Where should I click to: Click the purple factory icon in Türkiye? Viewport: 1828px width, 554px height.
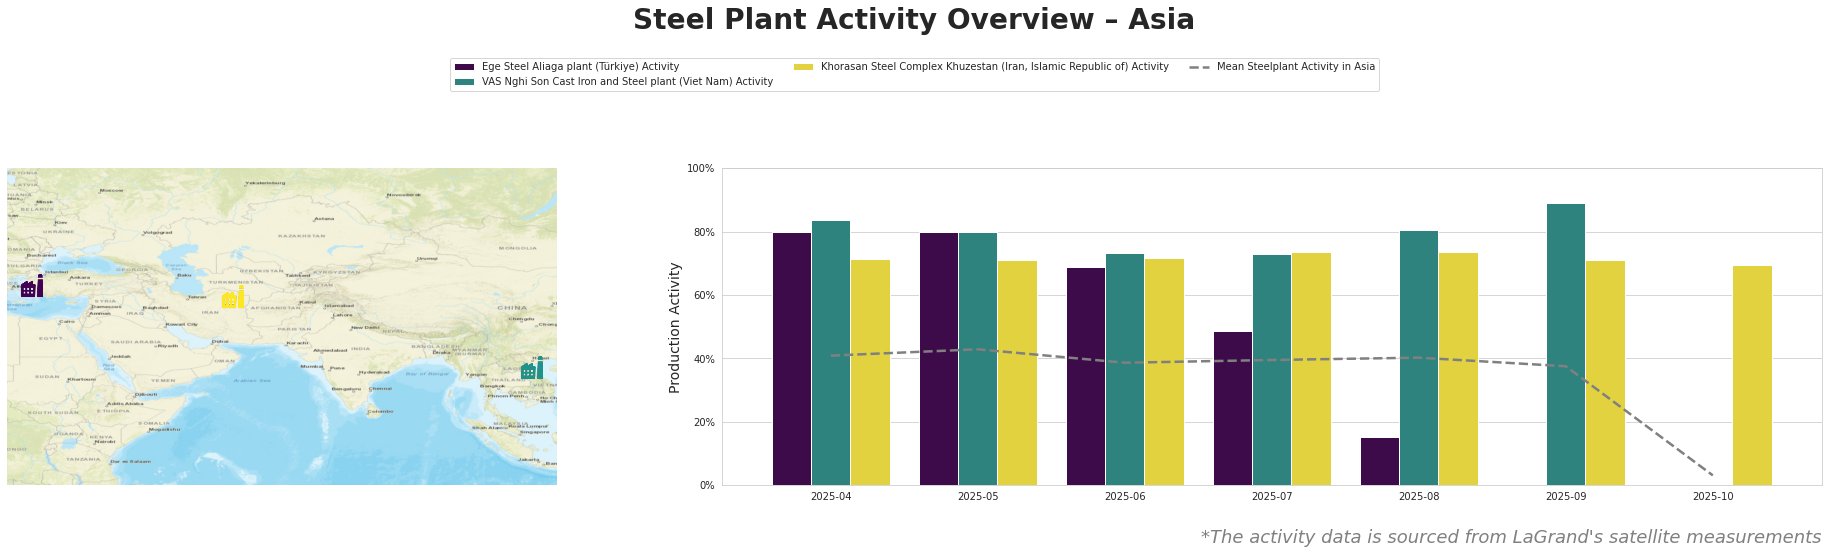pyautogui.click(x=32, y=287)
